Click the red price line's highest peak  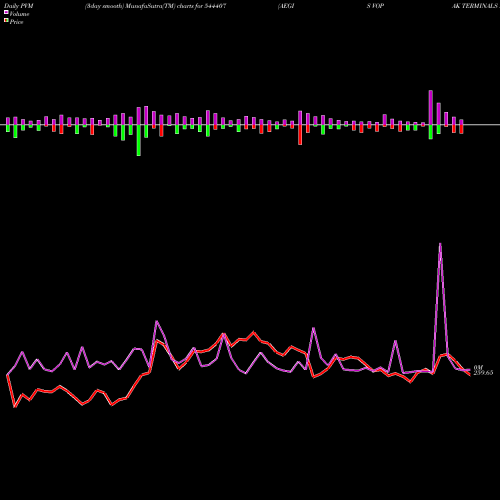point(254,332)
